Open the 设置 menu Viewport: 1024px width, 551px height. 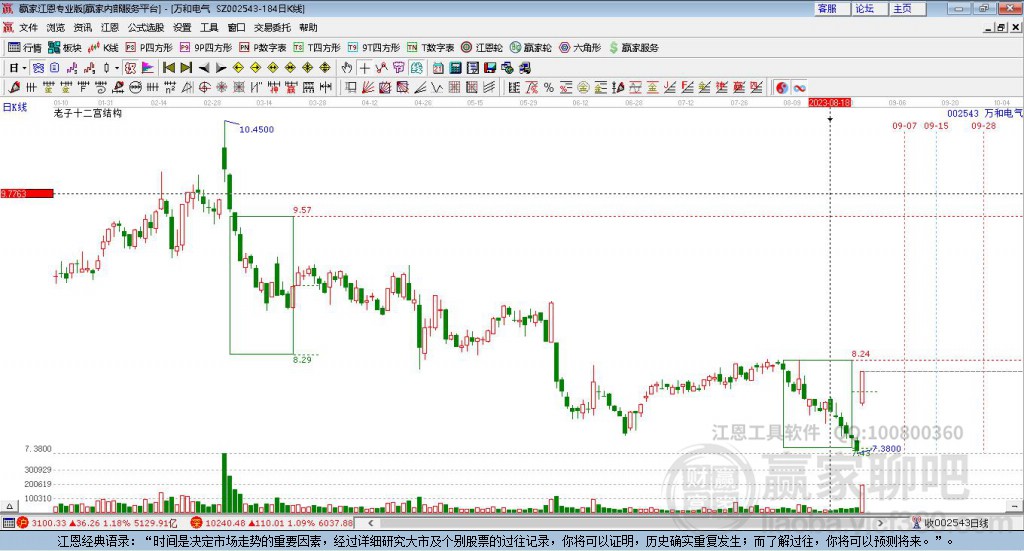click(x=182, y=27)
